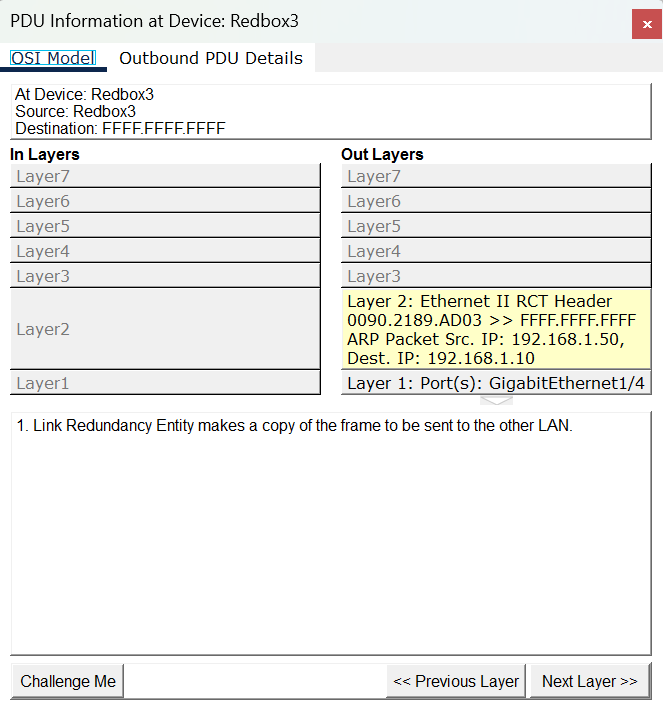Select Layer5 under Out Layers
Screen dimensions: 663x721
coord(496,226)
